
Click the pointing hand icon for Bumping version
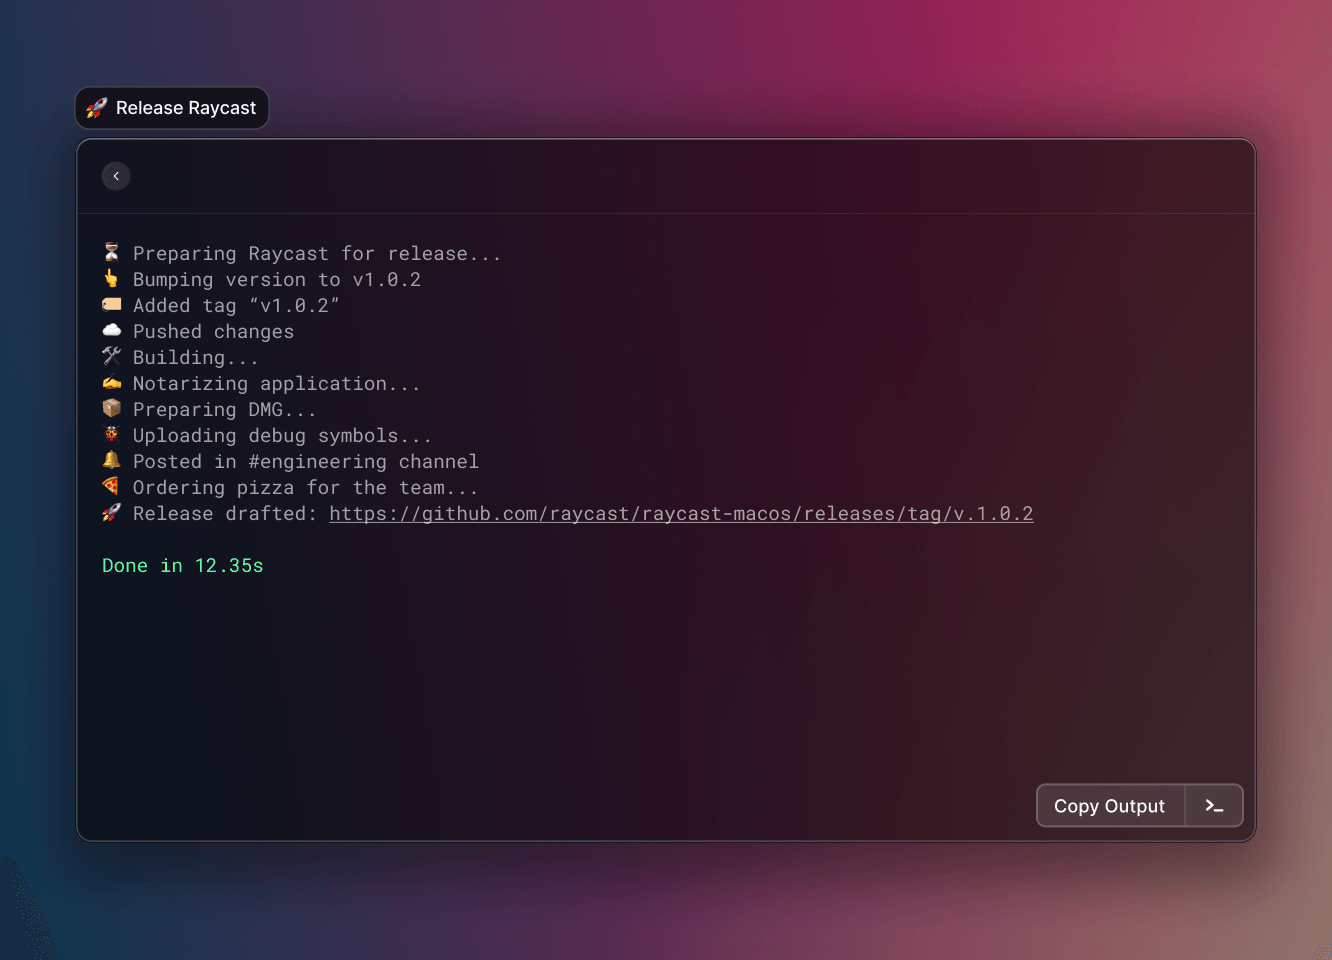click(112, 279)
